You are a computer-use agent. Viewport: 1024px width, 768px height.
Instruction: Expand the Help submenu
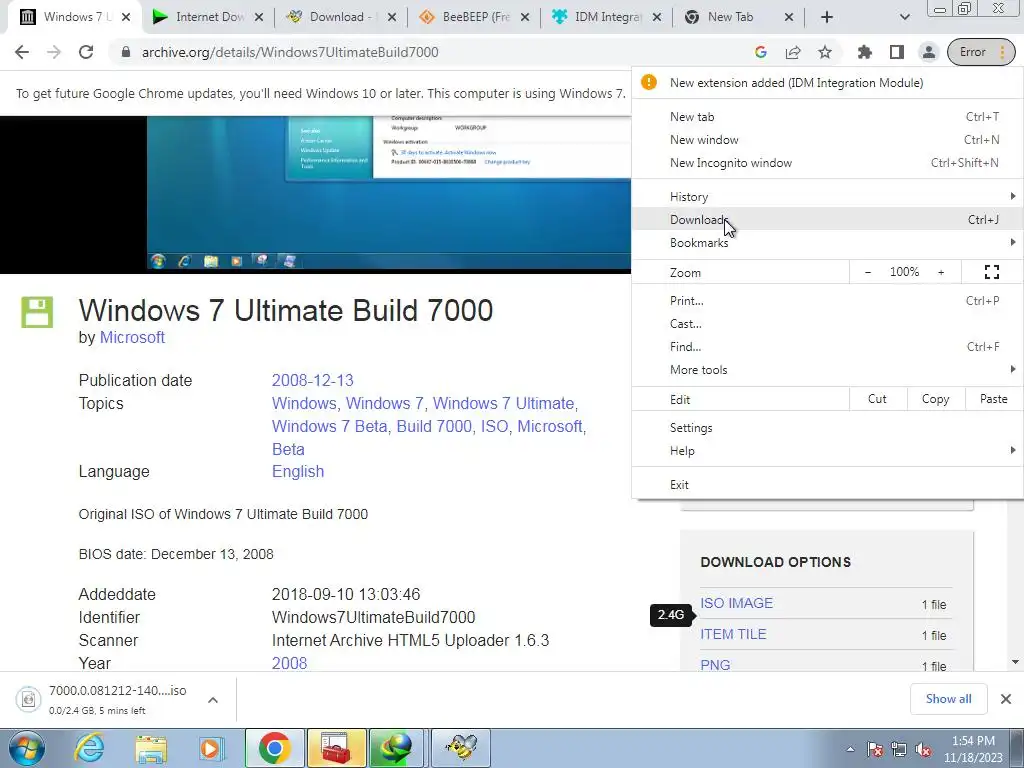tap(827, 451)
